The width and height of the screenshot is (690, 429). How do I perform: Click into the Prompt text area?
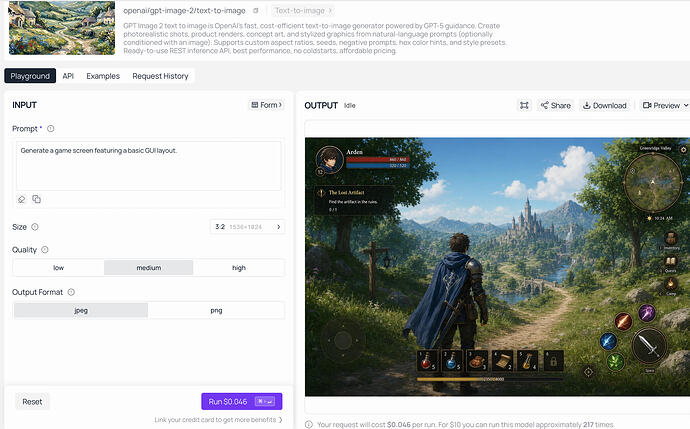point(149,166)
